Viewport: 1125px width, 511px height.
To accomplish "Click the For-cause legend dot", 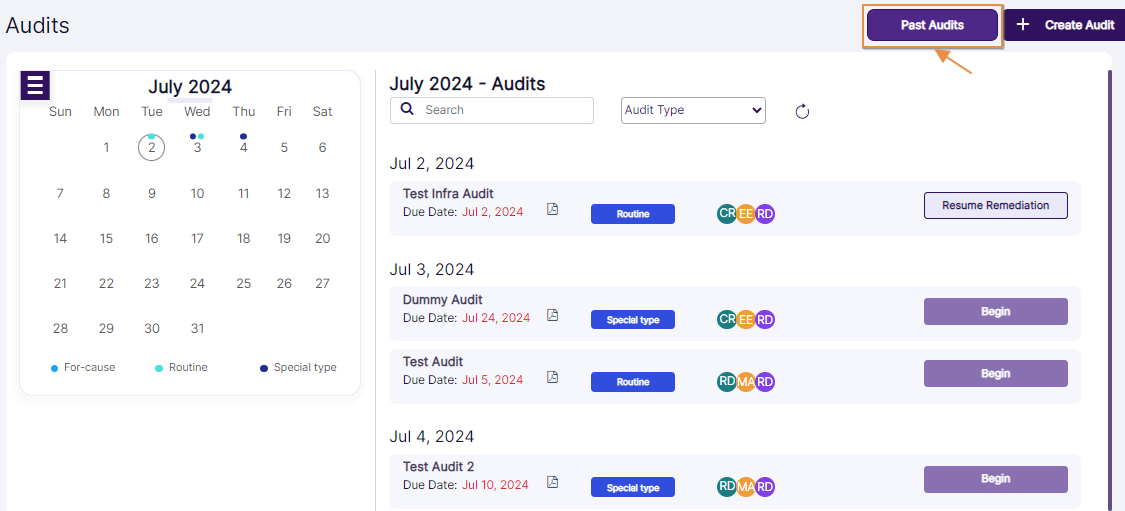I will pyautogui.click(x=55, y=368).
